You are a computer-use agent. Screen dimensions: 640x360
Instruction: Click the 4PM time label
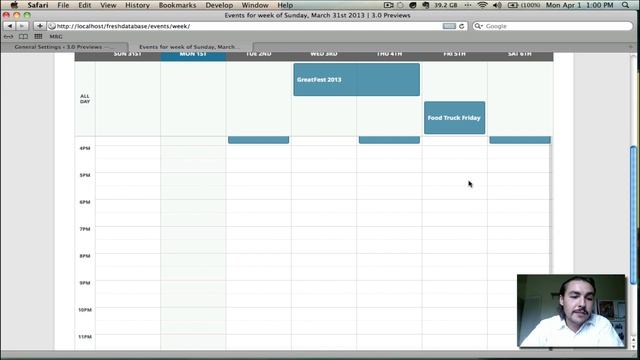(x=85, y=148)
